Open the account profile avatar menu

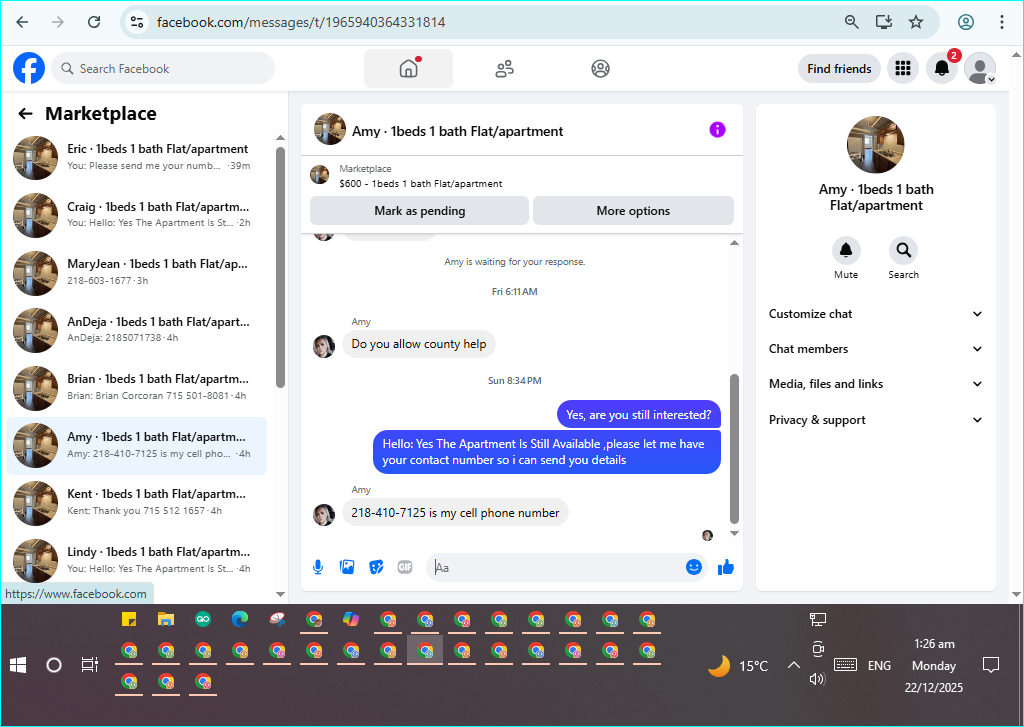click(x=980, y=69)
